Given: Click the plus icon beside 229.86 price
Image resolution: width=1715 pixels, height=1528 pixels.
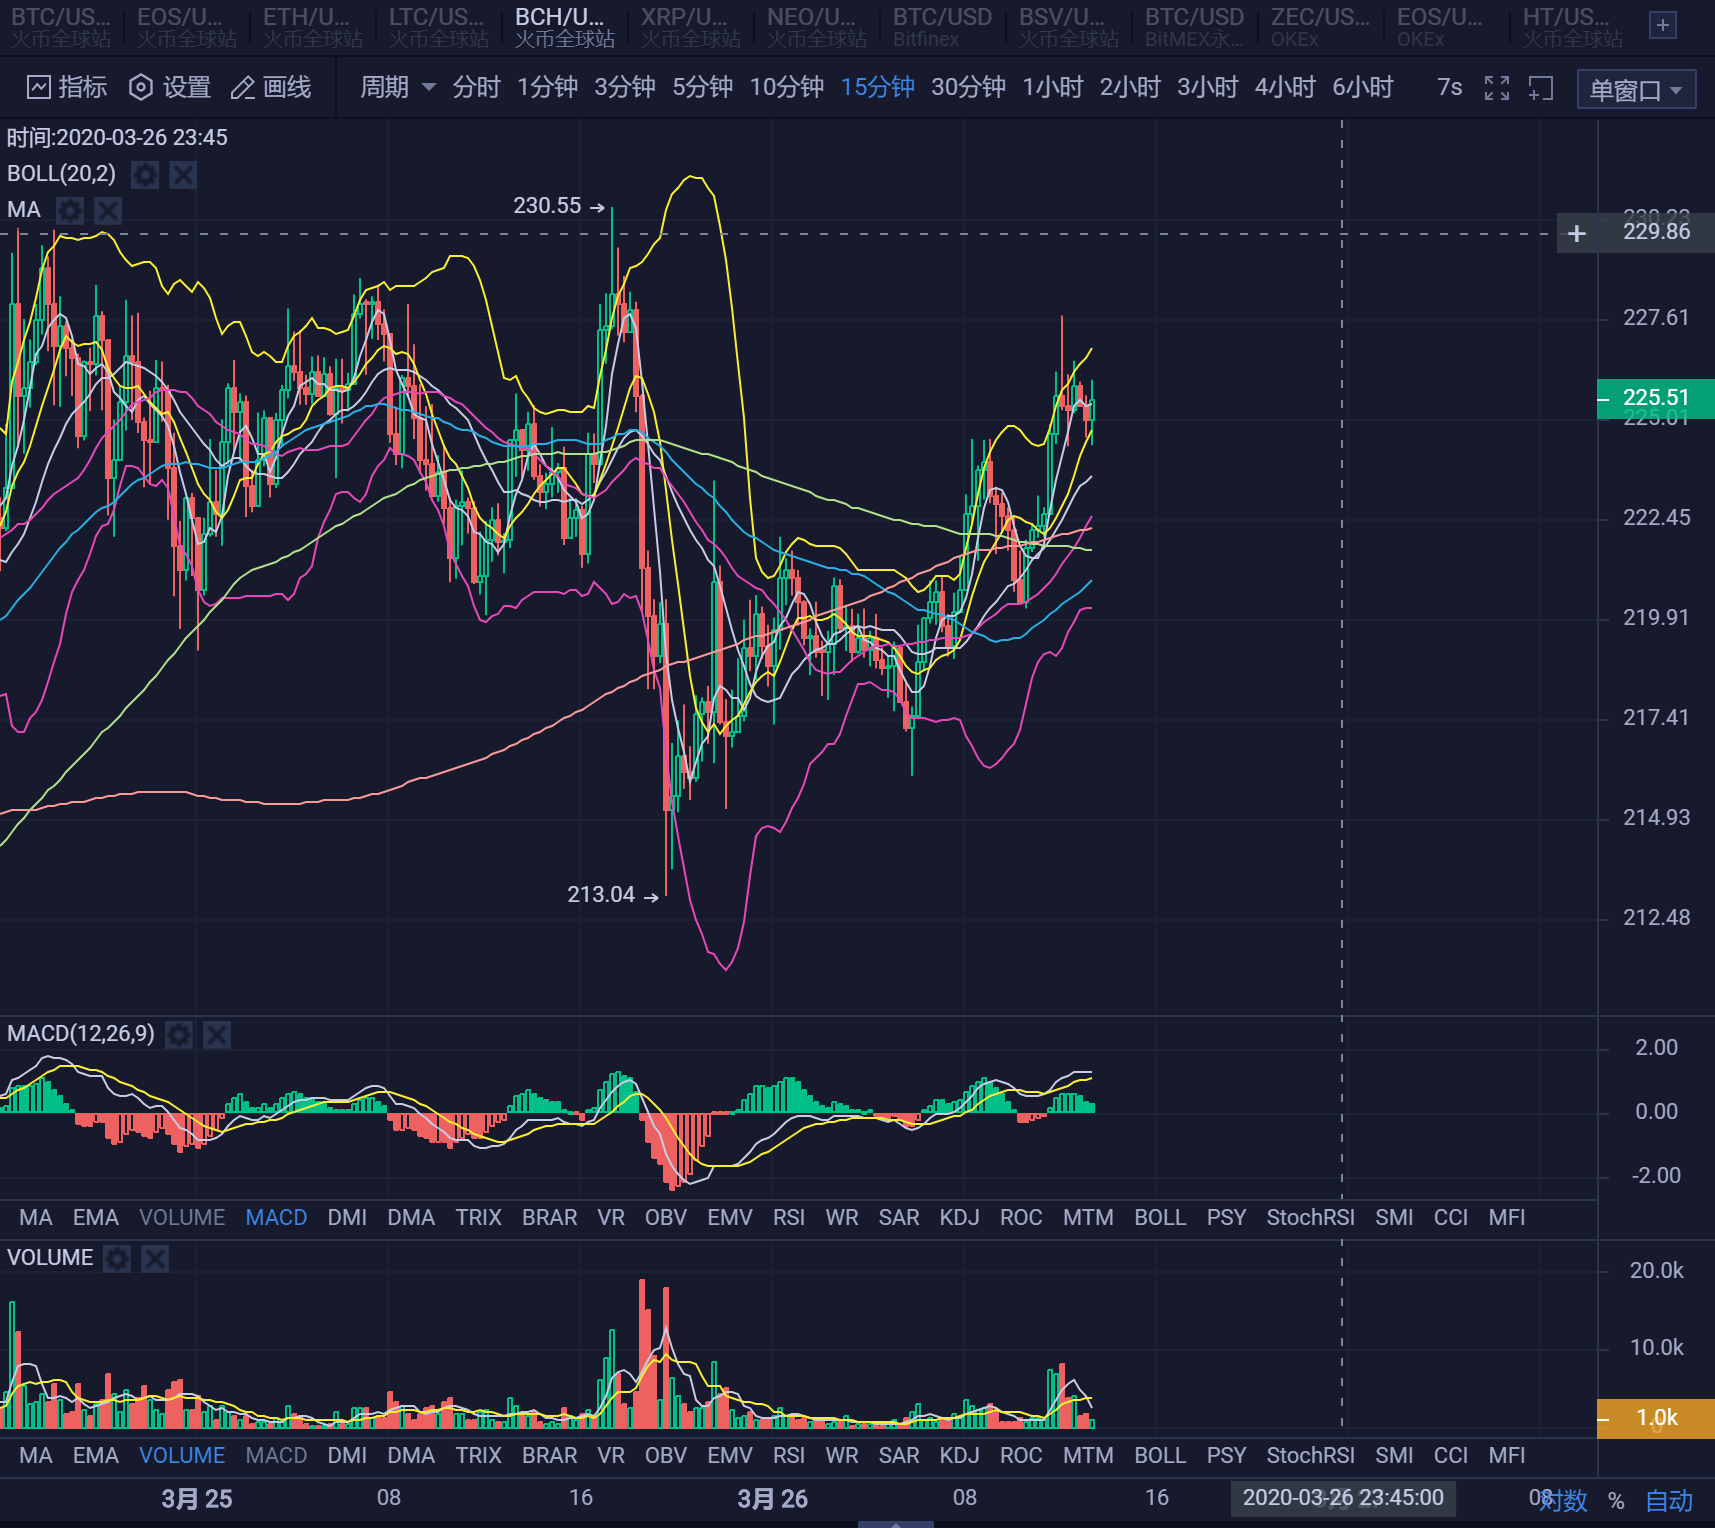Looking at the screenshot, I should [1577, 233].
